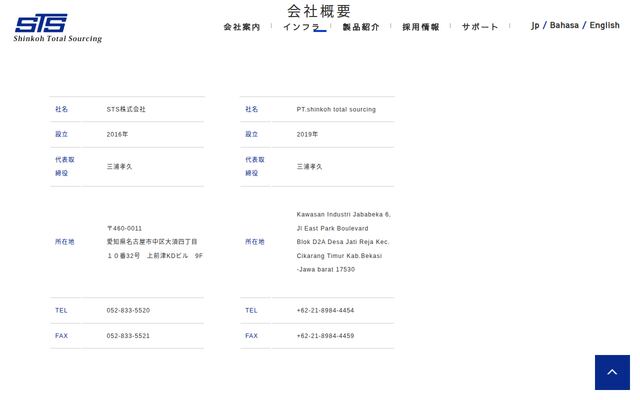This screenshot has height=400, width=640.
Task: Click the 会社概要 page heading
Action: click(x=319, y=11)
